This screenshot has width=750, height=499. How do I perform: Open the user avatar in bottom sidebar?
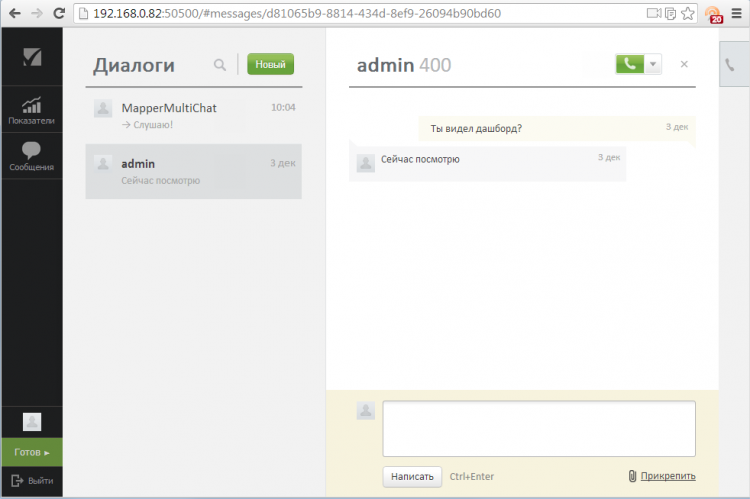tap(31, 422)
